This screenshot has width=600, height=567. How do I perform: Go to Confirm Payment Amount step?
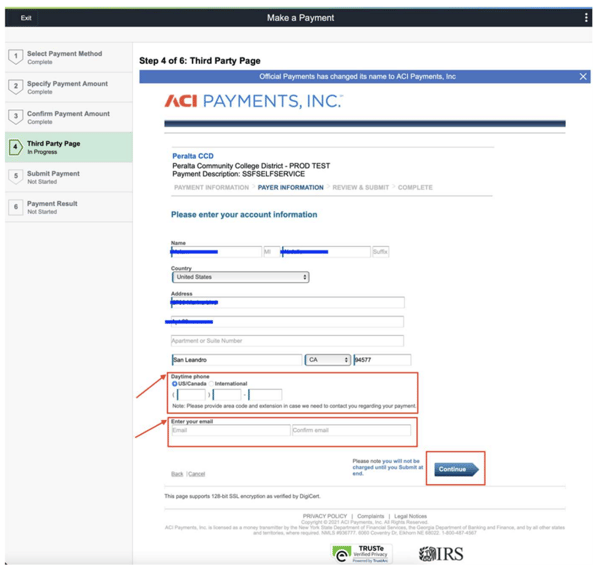(69, 117)
